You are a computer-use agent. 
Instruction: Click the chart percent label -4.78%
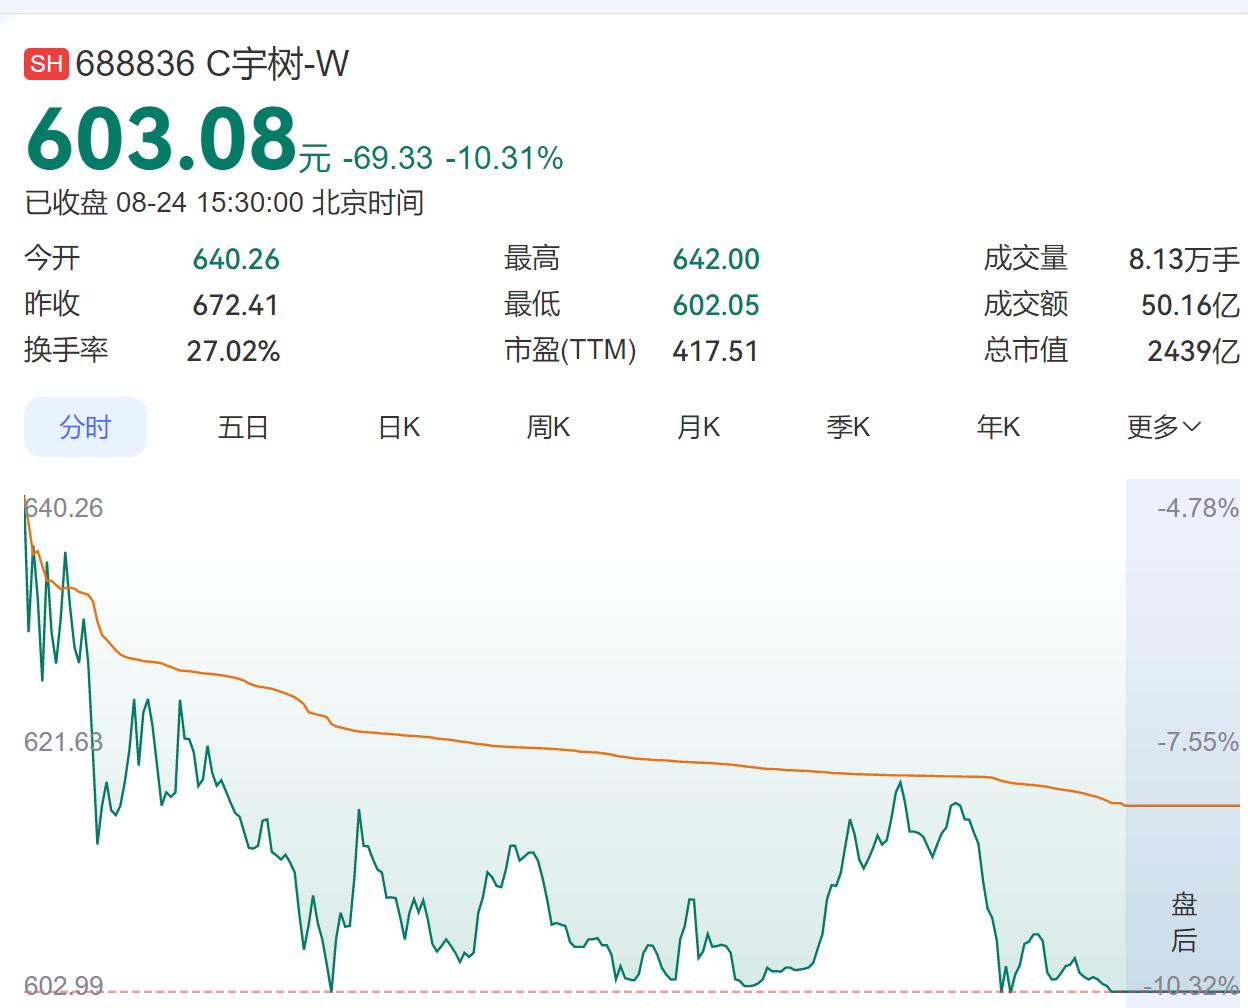1198,508
